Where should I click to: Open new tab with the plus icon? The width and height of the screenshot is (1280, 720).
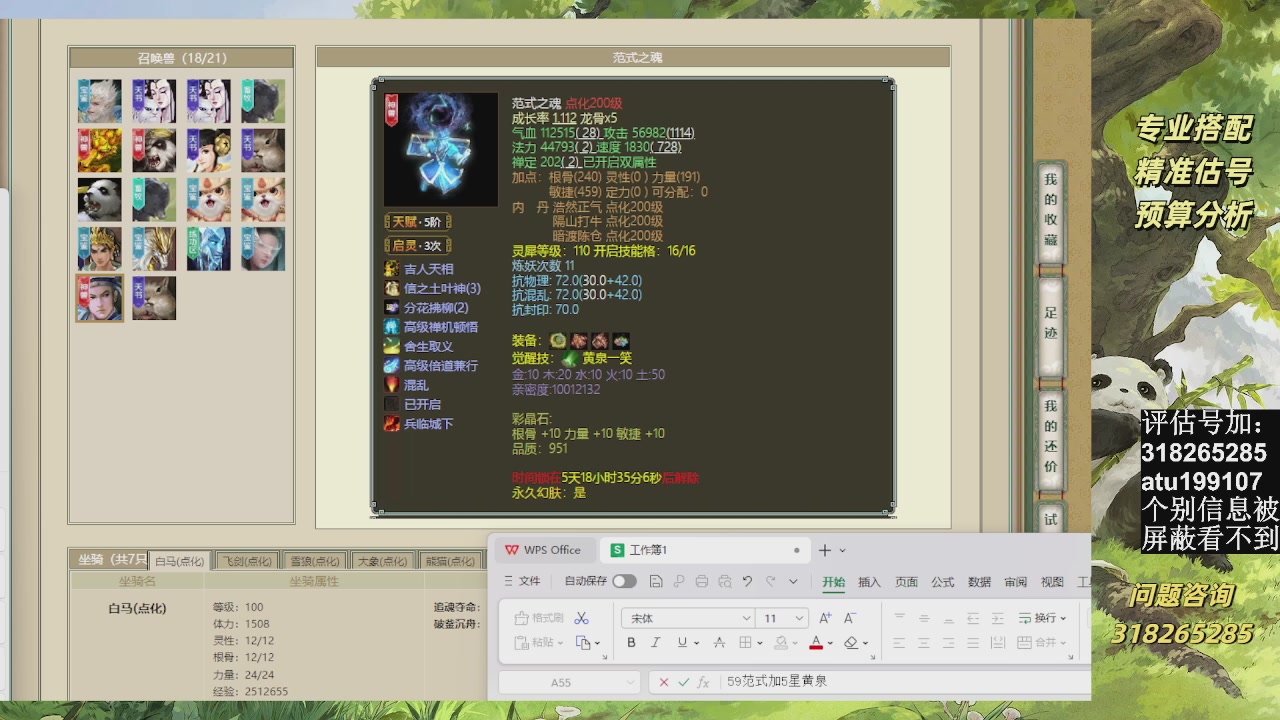tap(825, 550)
